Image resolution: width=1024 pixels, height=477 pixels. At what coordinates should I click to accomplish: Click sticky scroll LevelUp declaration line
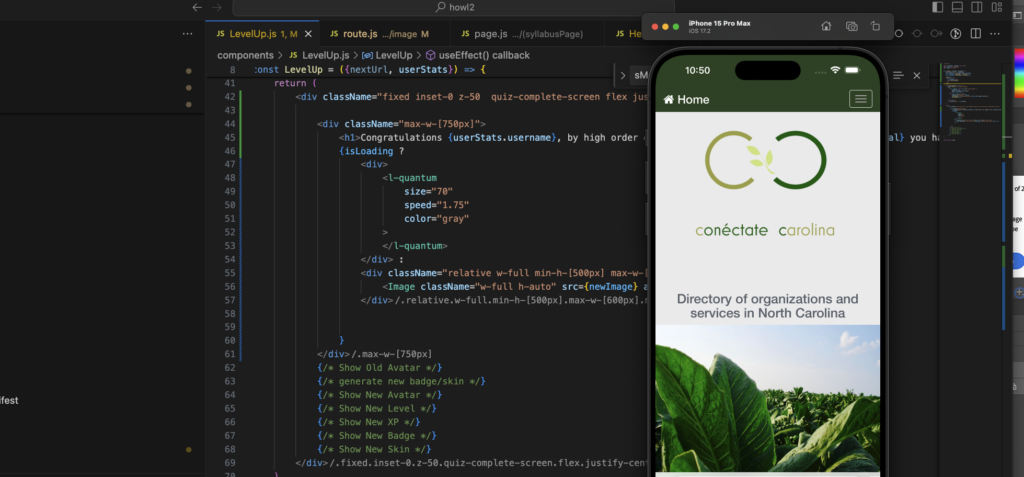[369, 69]
